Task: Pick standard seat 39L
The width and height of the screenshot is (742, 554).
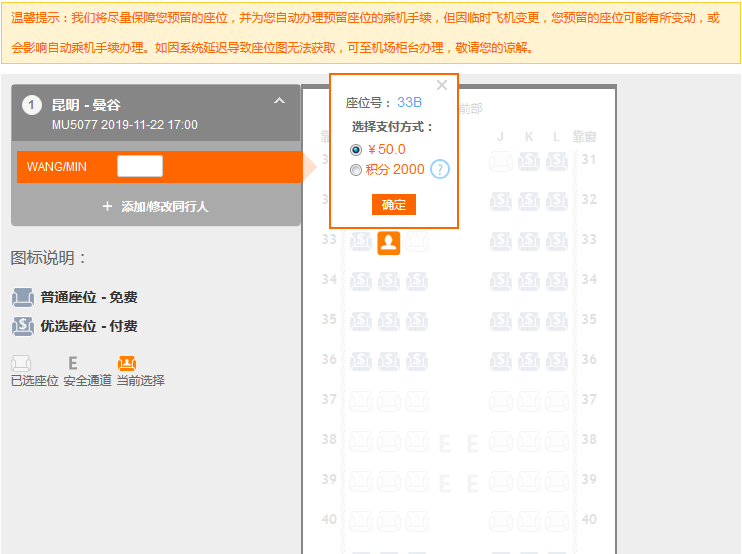Action: click(x=557, y=481)
